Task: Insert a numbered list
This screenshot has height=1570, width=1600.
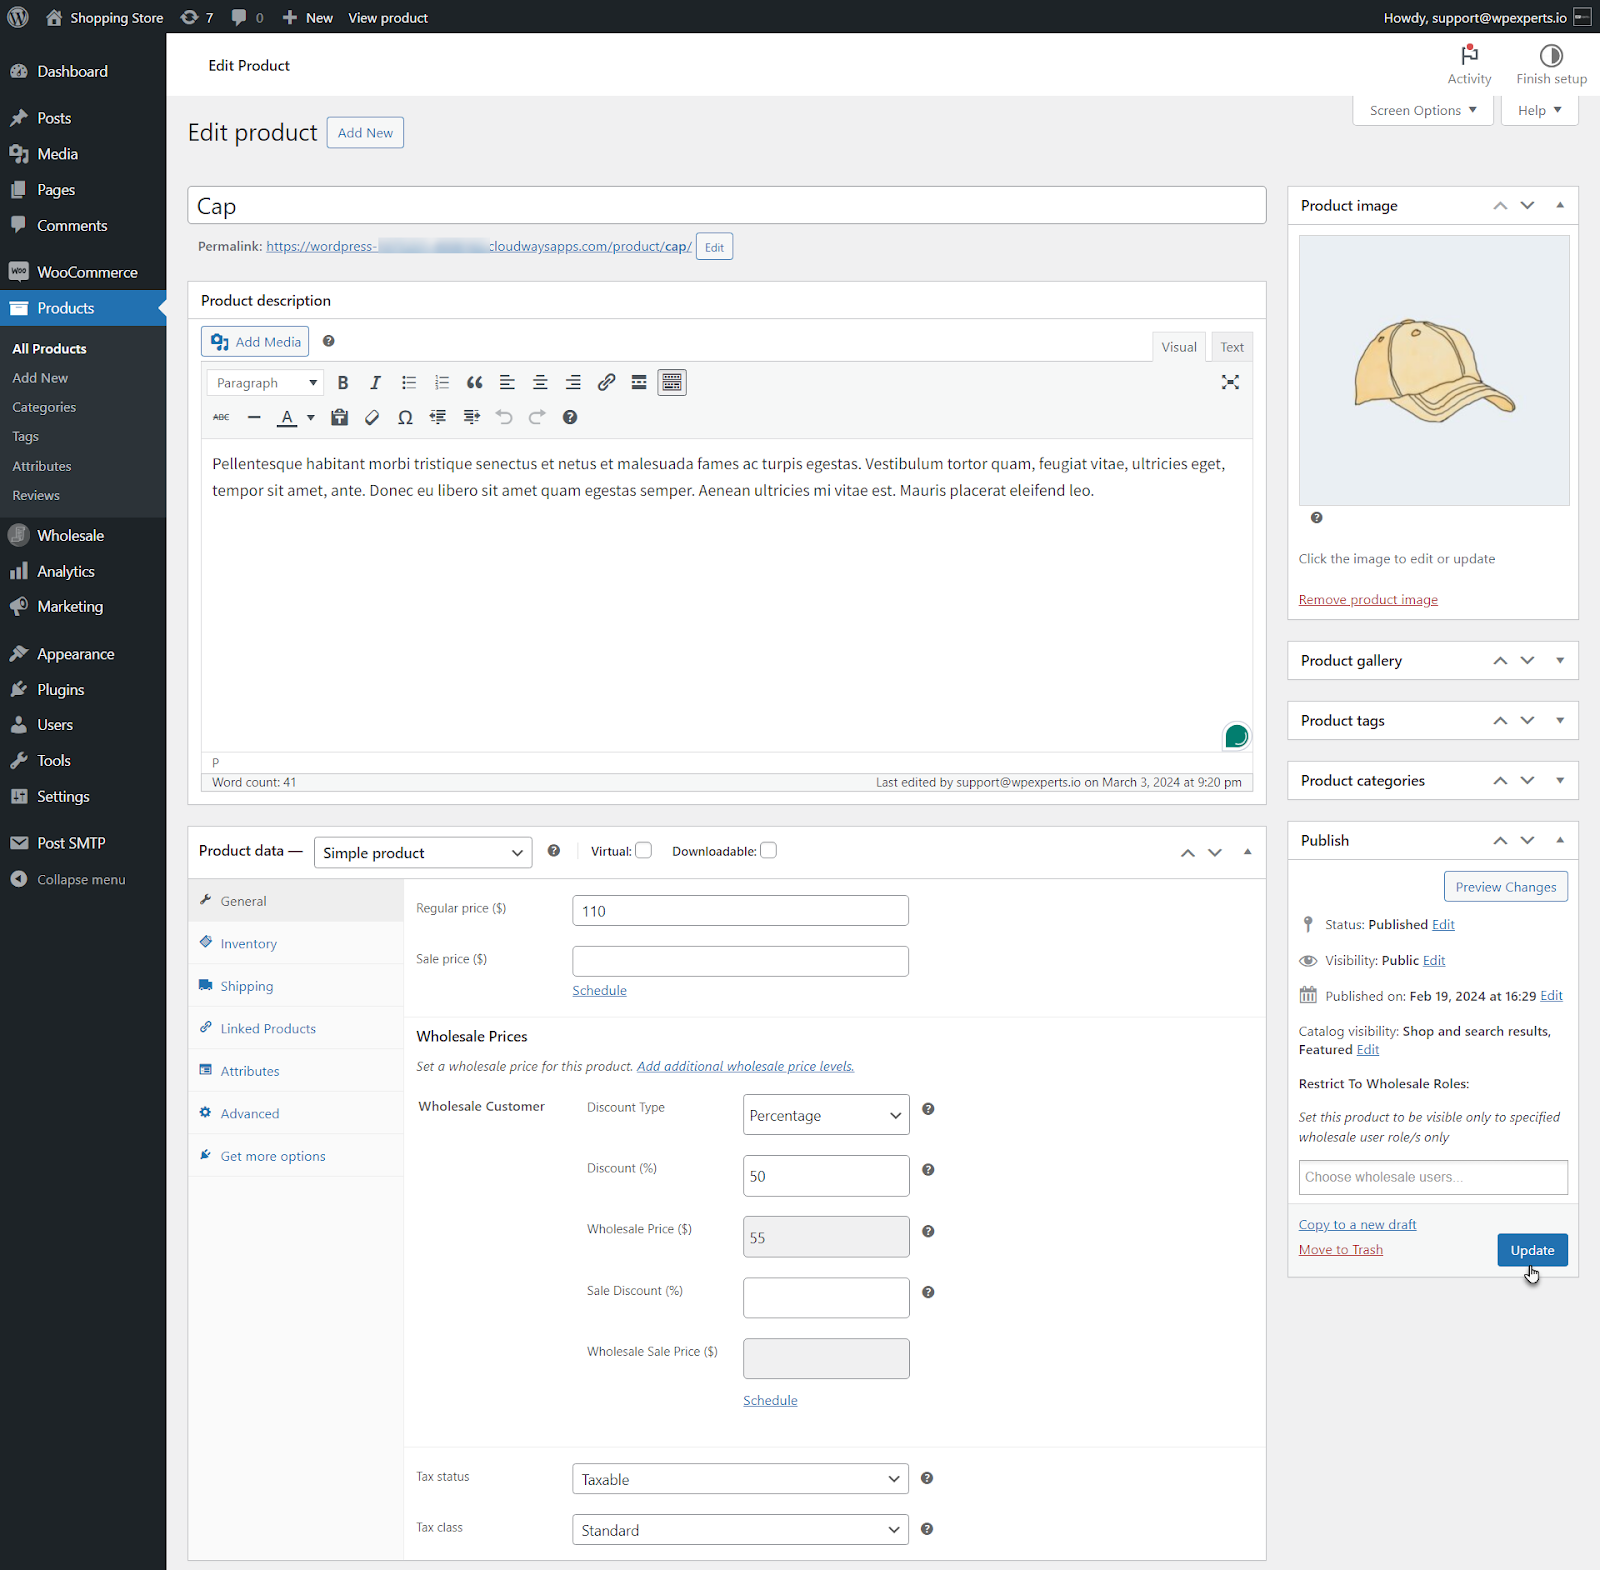Action: pos(442,383)
